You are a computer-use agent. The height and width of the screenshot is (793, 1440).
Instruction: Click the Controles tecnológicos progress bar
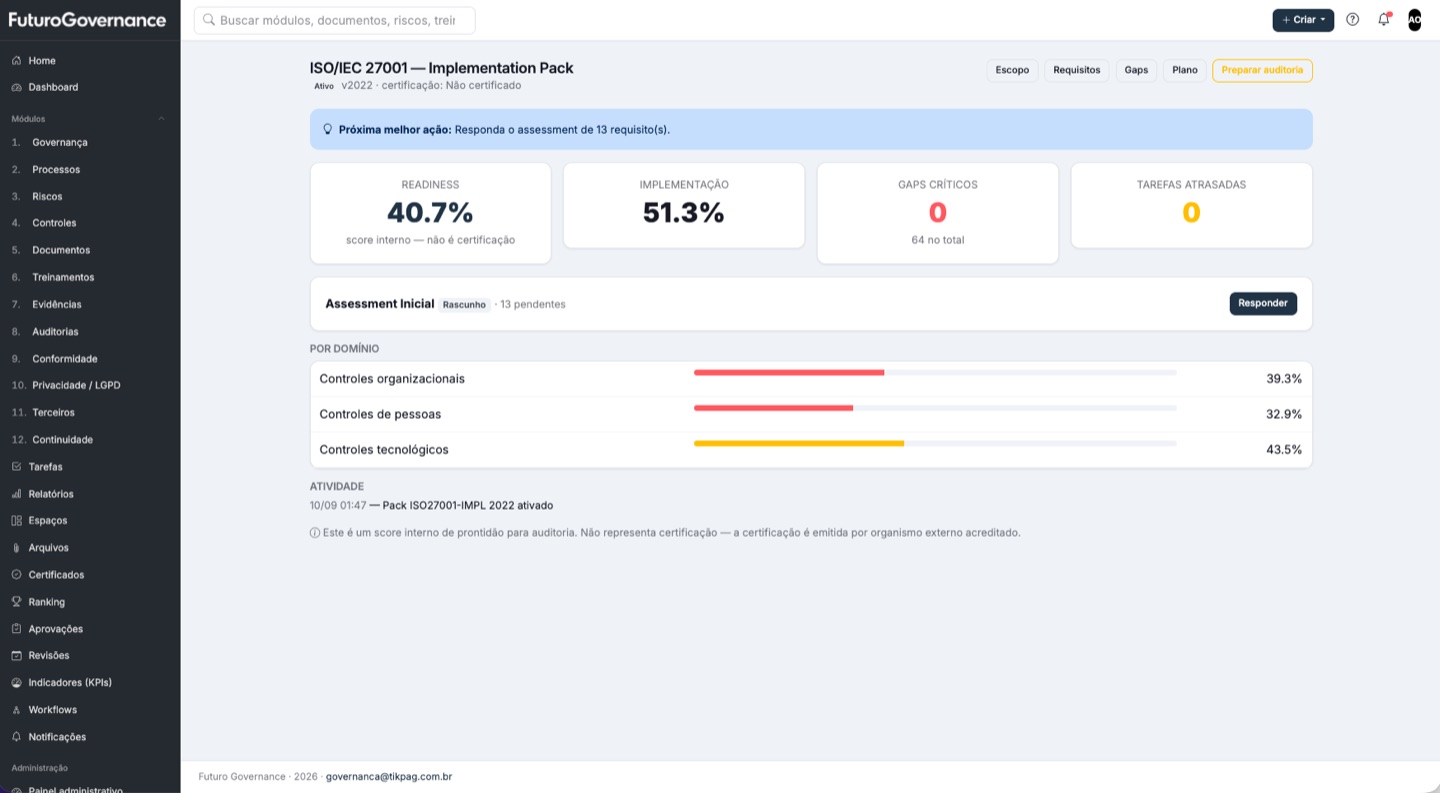pos(935,443)
